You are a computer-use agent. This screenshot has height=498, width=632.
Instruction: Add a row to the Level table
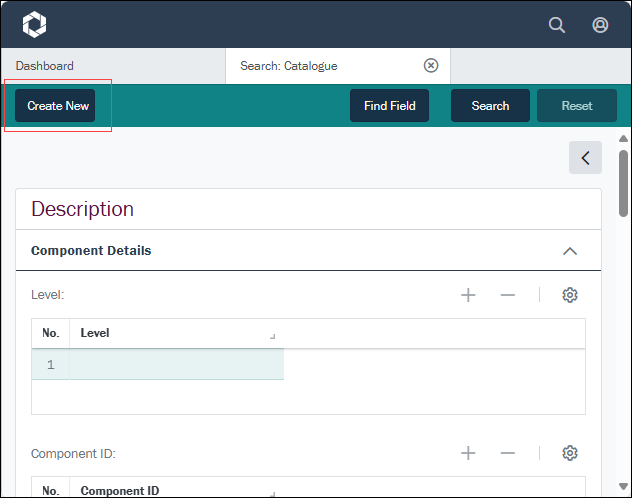coord(468,295)
